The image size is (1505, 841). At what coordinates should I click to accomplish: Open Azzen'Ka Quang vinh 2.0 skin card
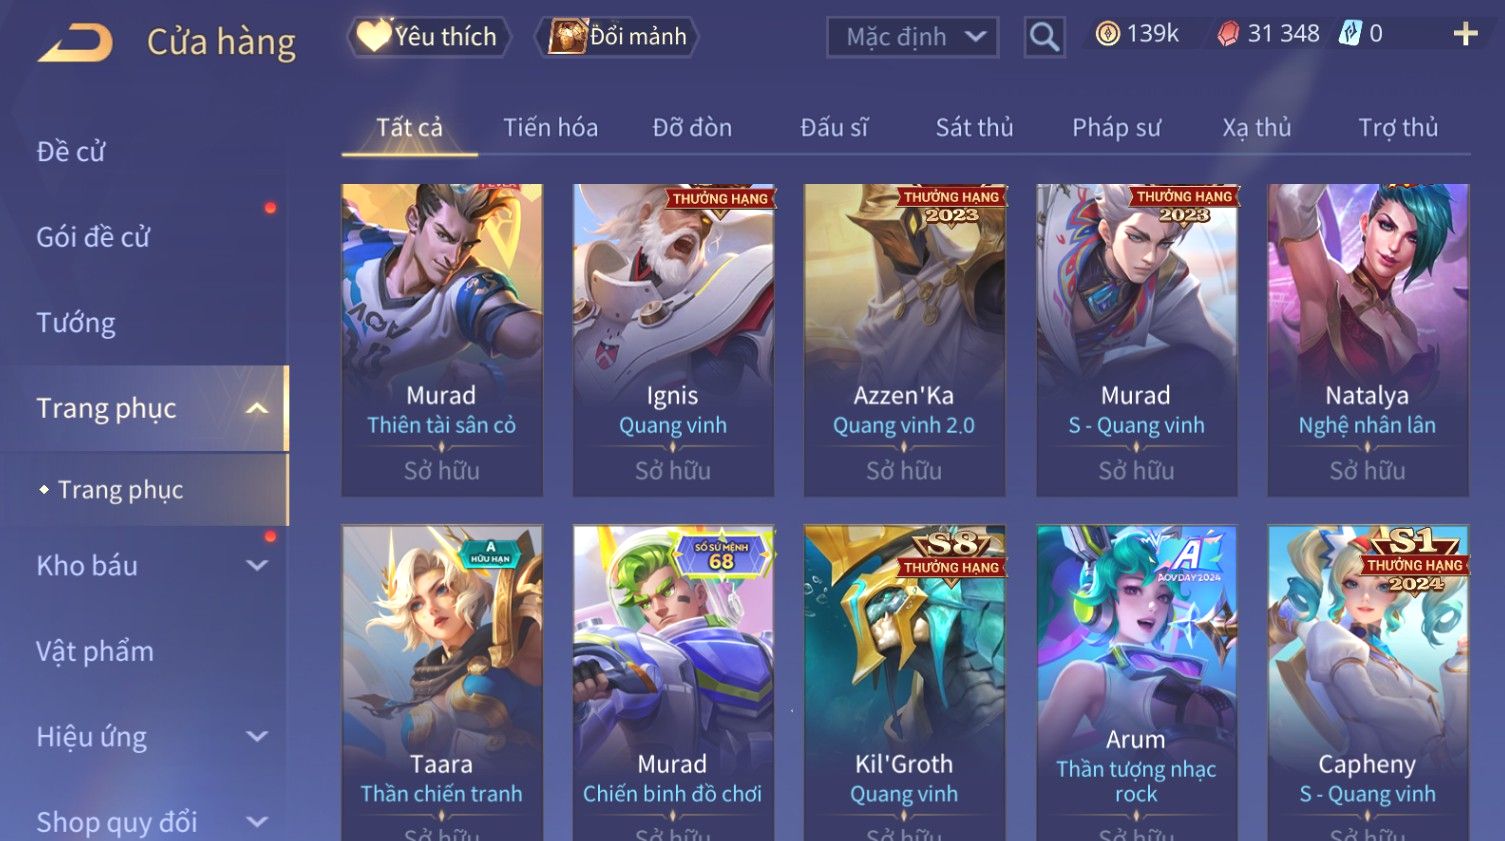(904, 340)
